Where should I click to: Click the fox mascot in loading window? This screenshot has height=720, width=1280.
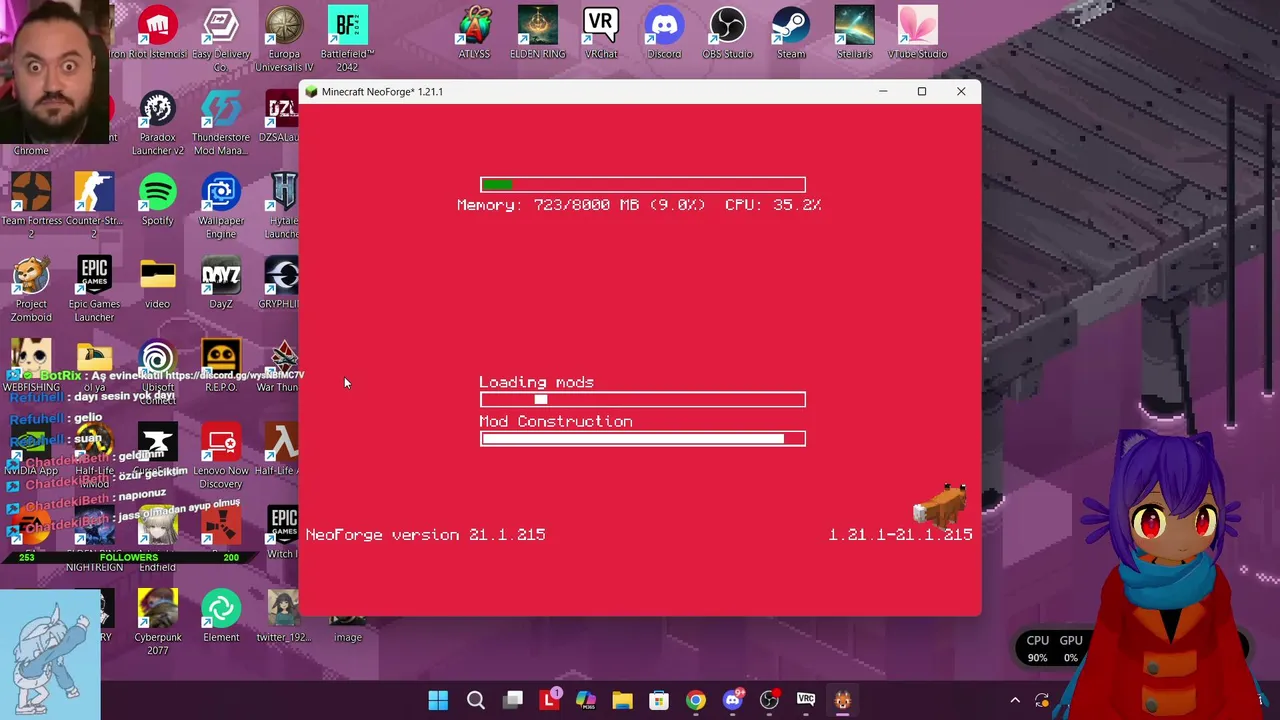pos(942,504)
